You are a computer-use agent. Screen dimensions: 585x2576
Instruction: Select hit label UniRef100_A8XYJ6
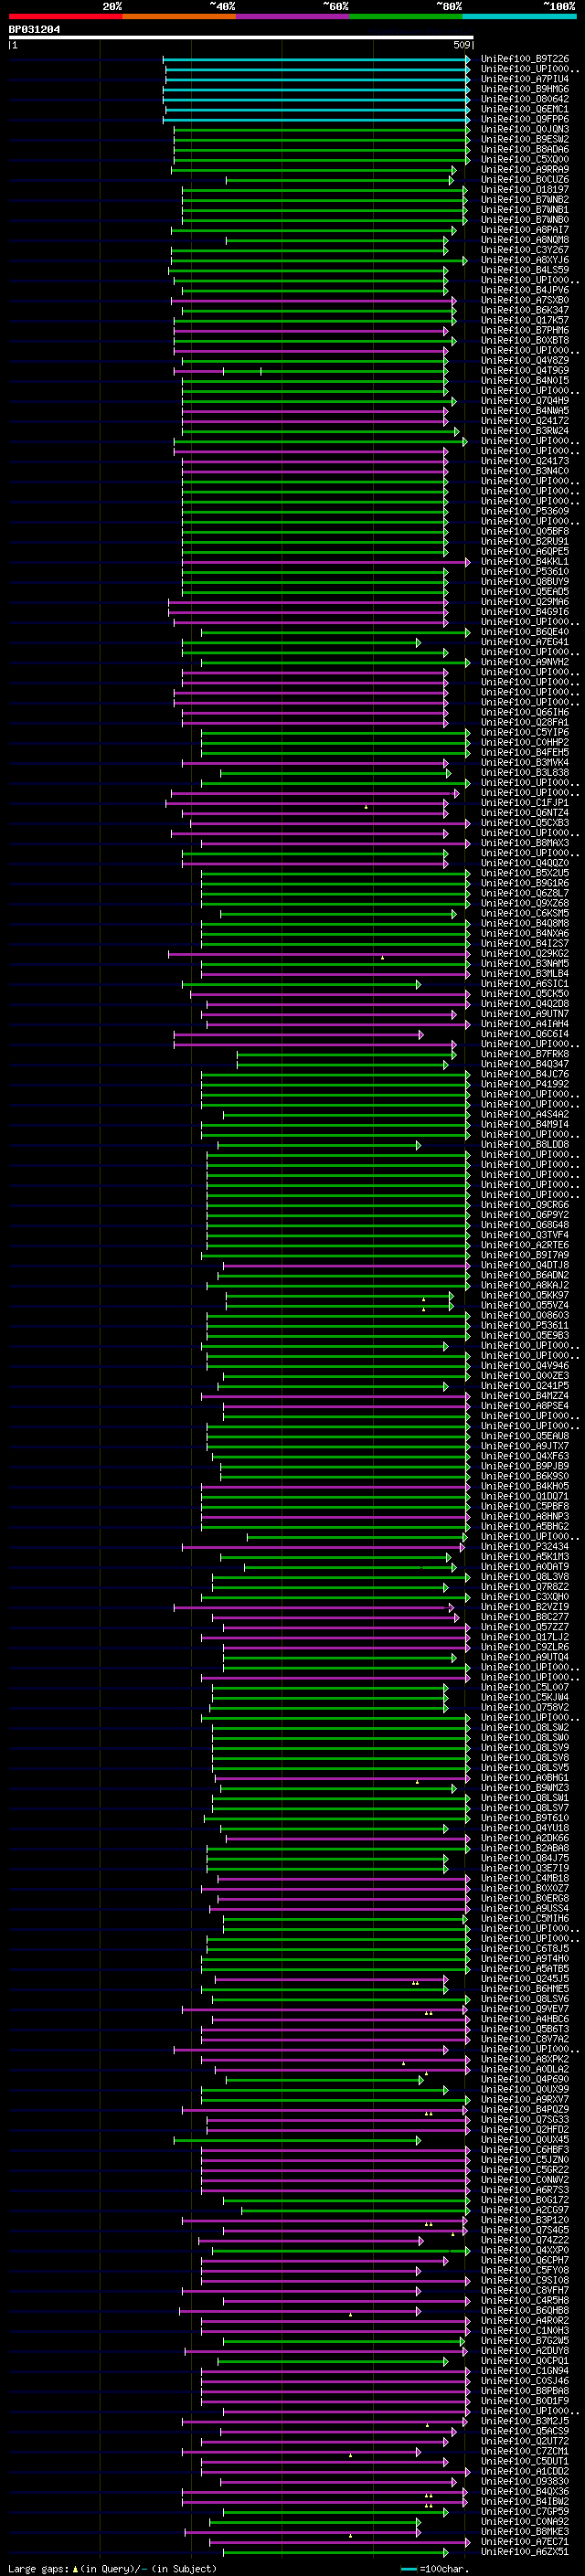[525, 260]
